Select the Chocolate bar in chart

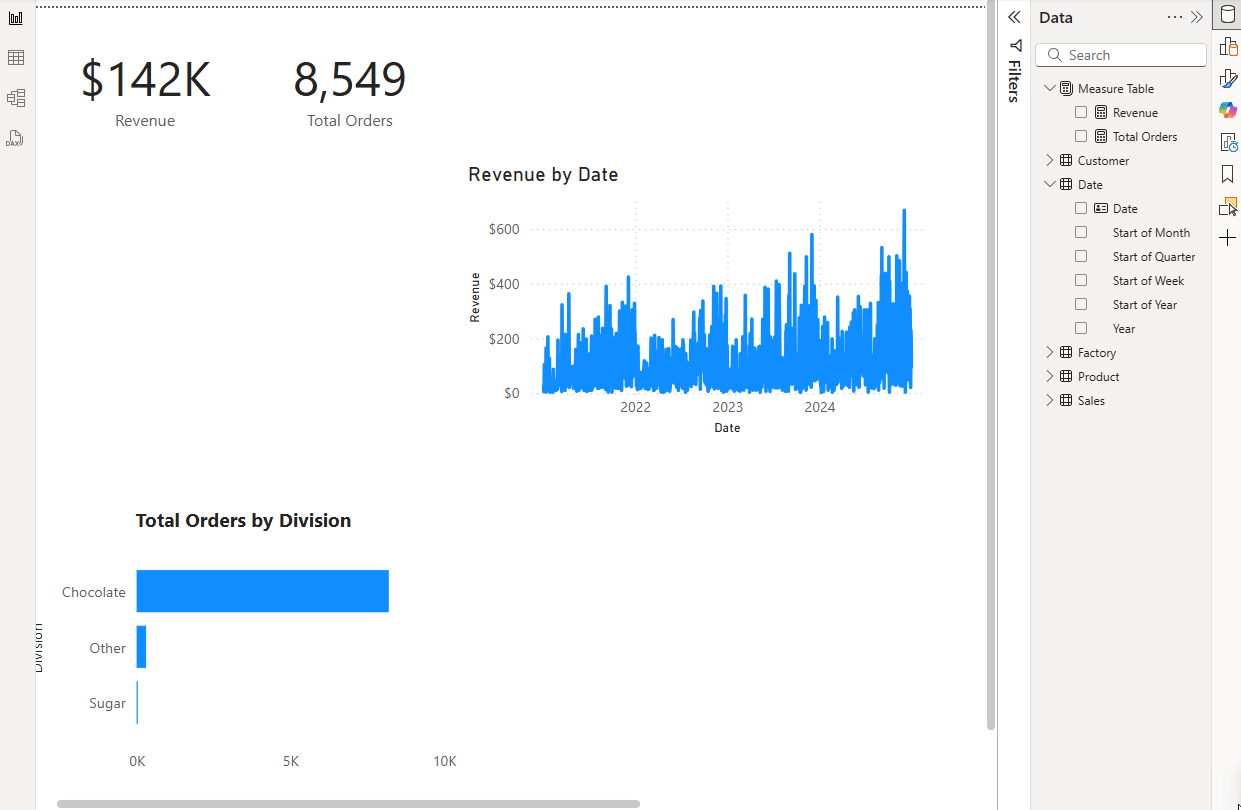point(263,592)
